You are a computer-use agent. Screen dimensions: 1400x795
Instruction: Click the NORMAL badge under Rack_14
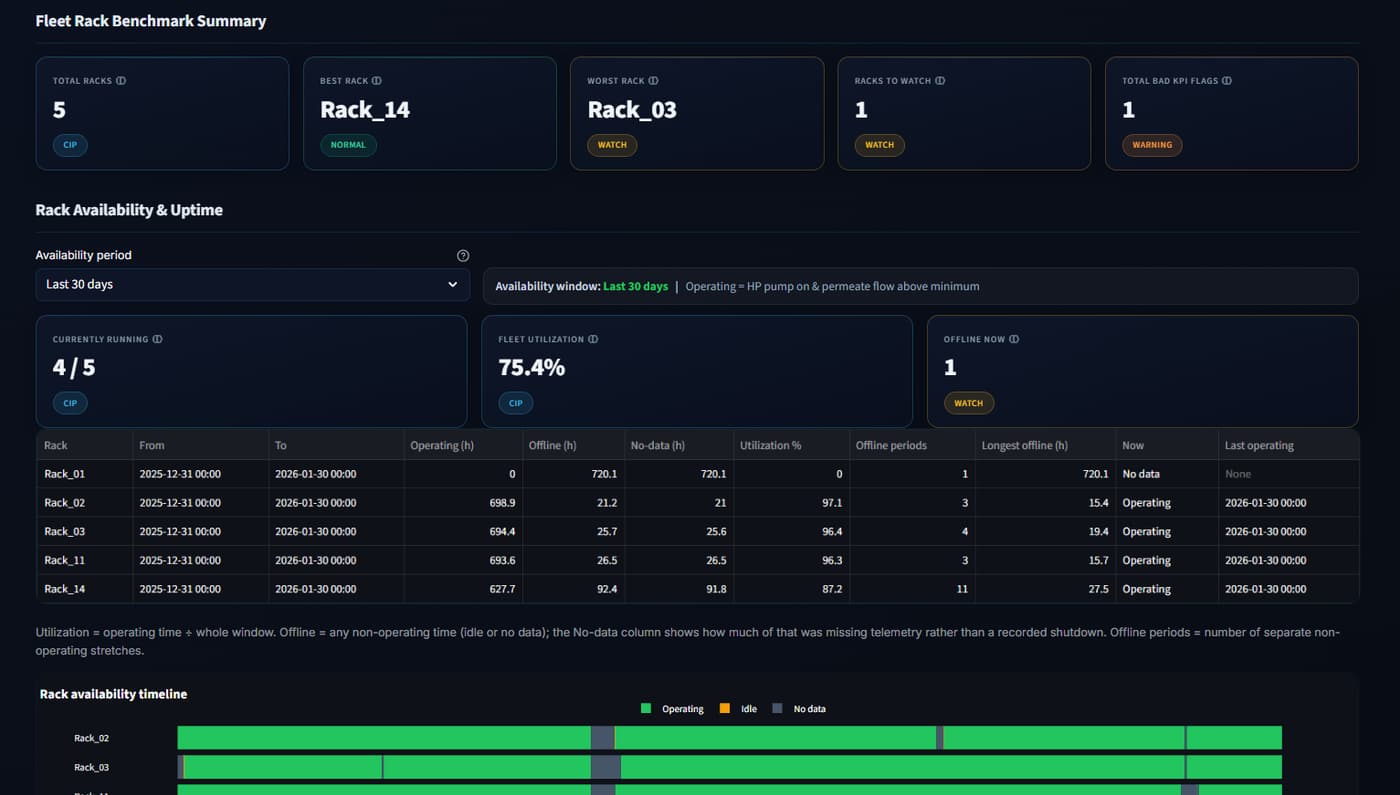tap(348, 145)
